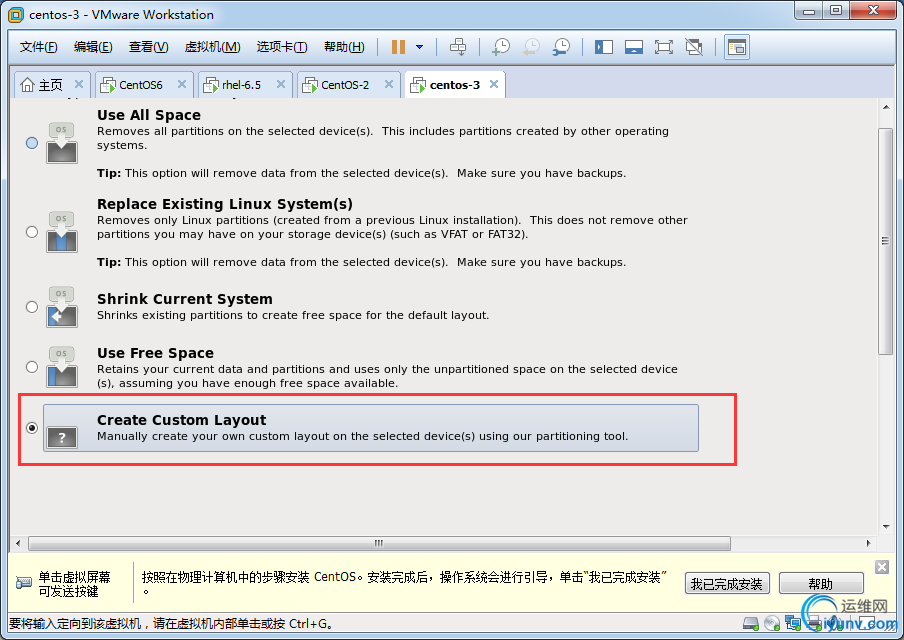Click the Create Custom Layout heading
Image resolution: width=904 pixels, height=640 pixels.
coord(182,420)
